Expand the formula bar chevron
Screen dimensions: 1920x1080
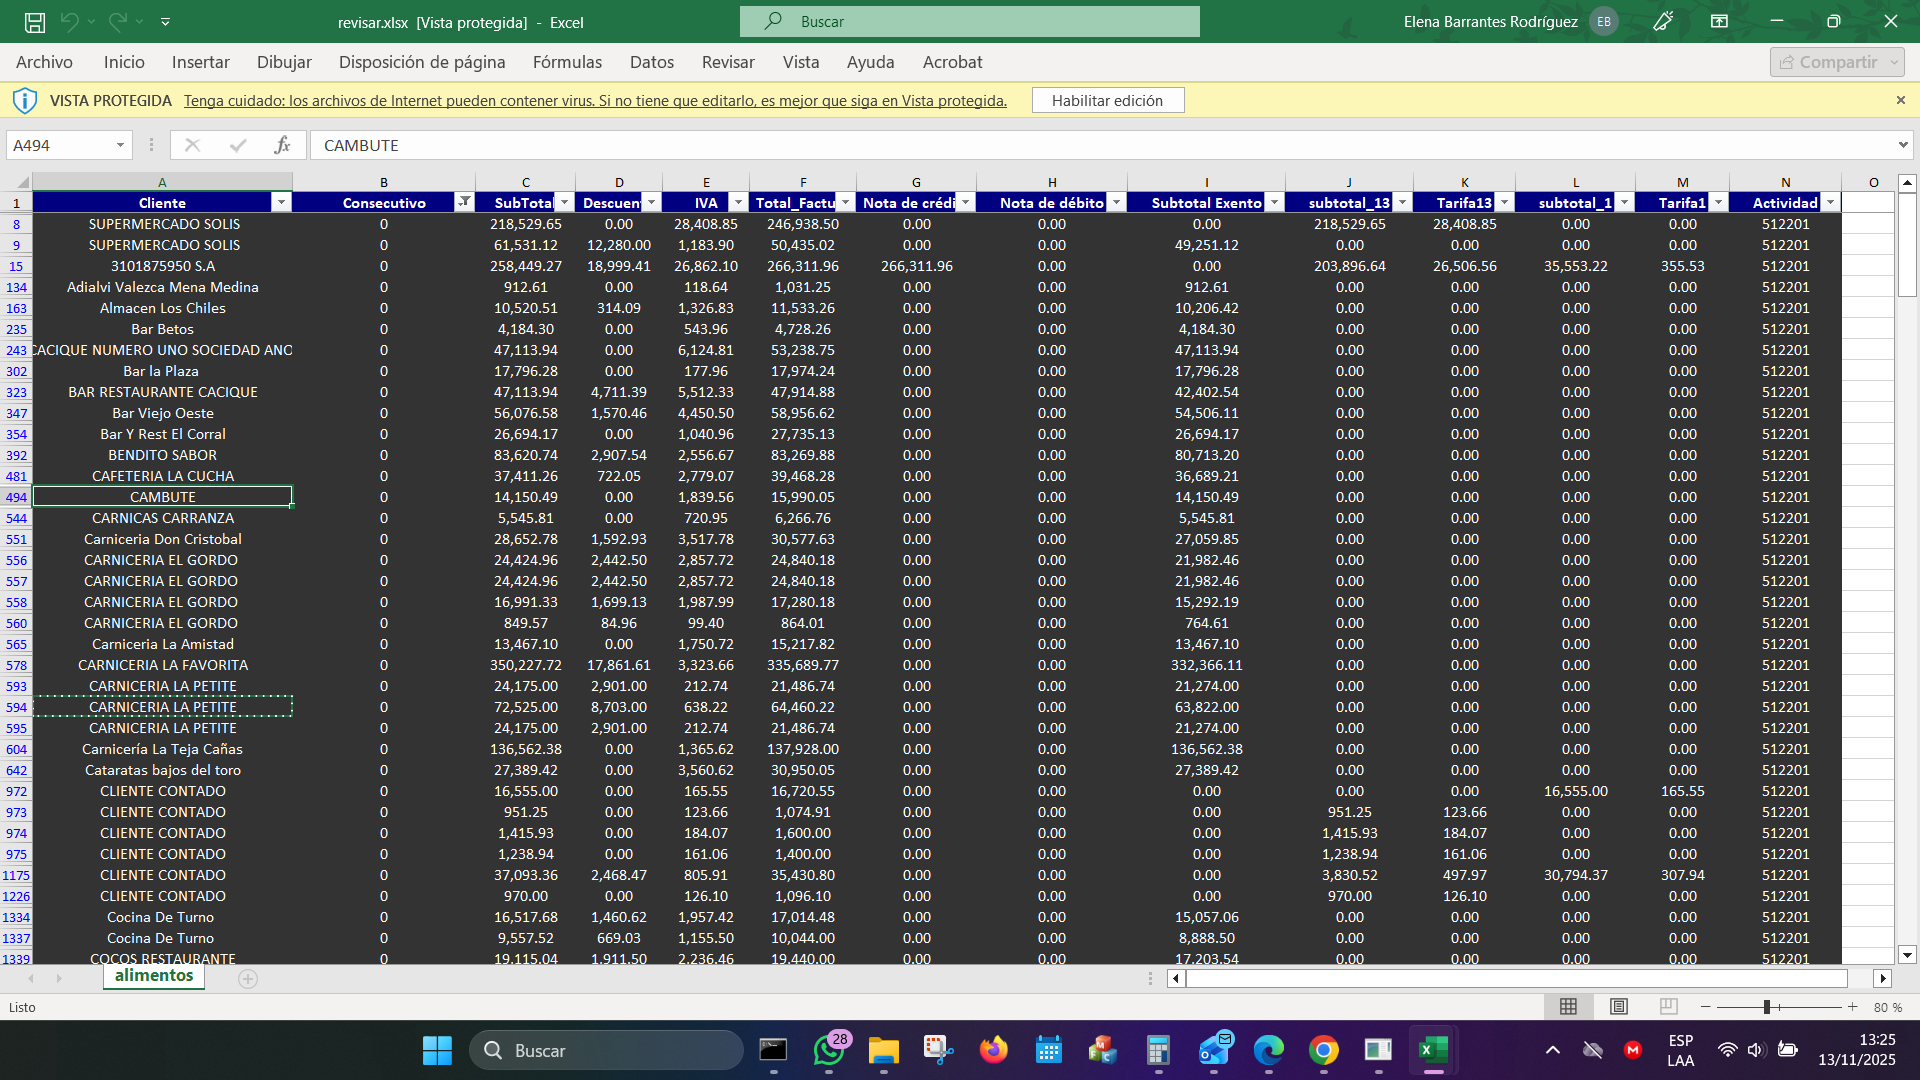coord(1902,145)
